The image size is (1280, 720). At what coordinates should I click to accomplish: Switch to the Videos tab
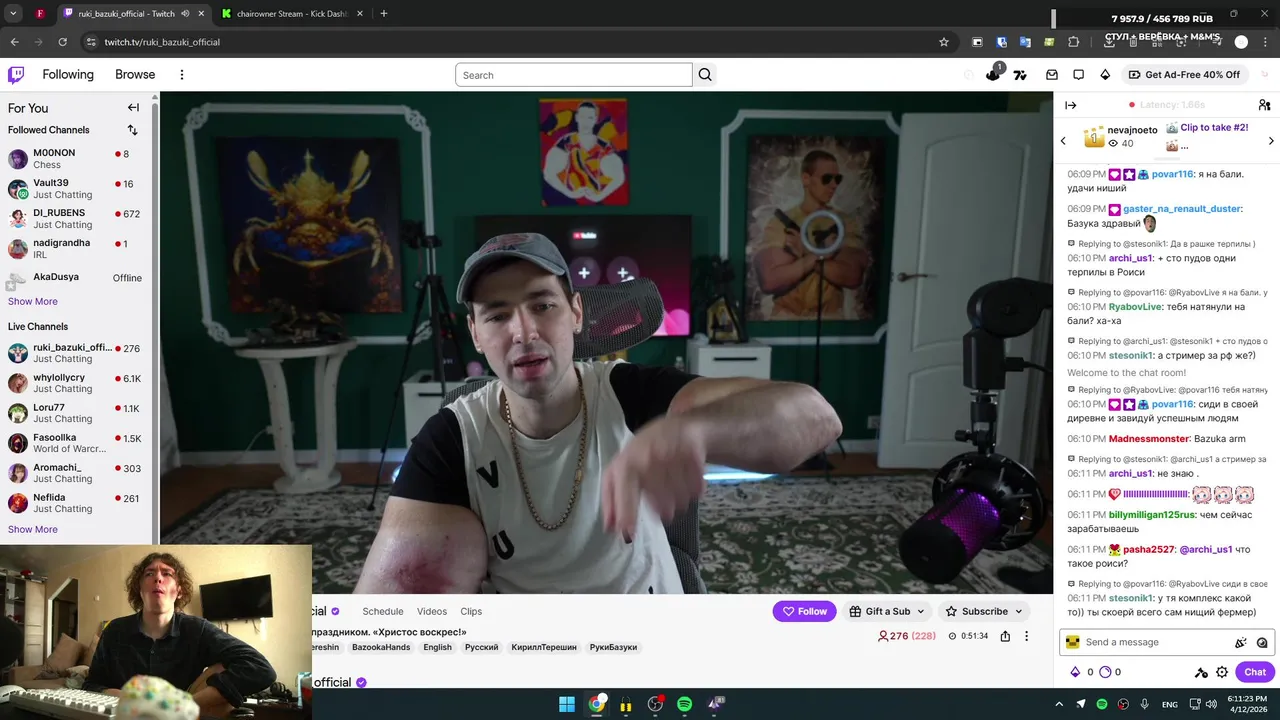tap(432, 611)
